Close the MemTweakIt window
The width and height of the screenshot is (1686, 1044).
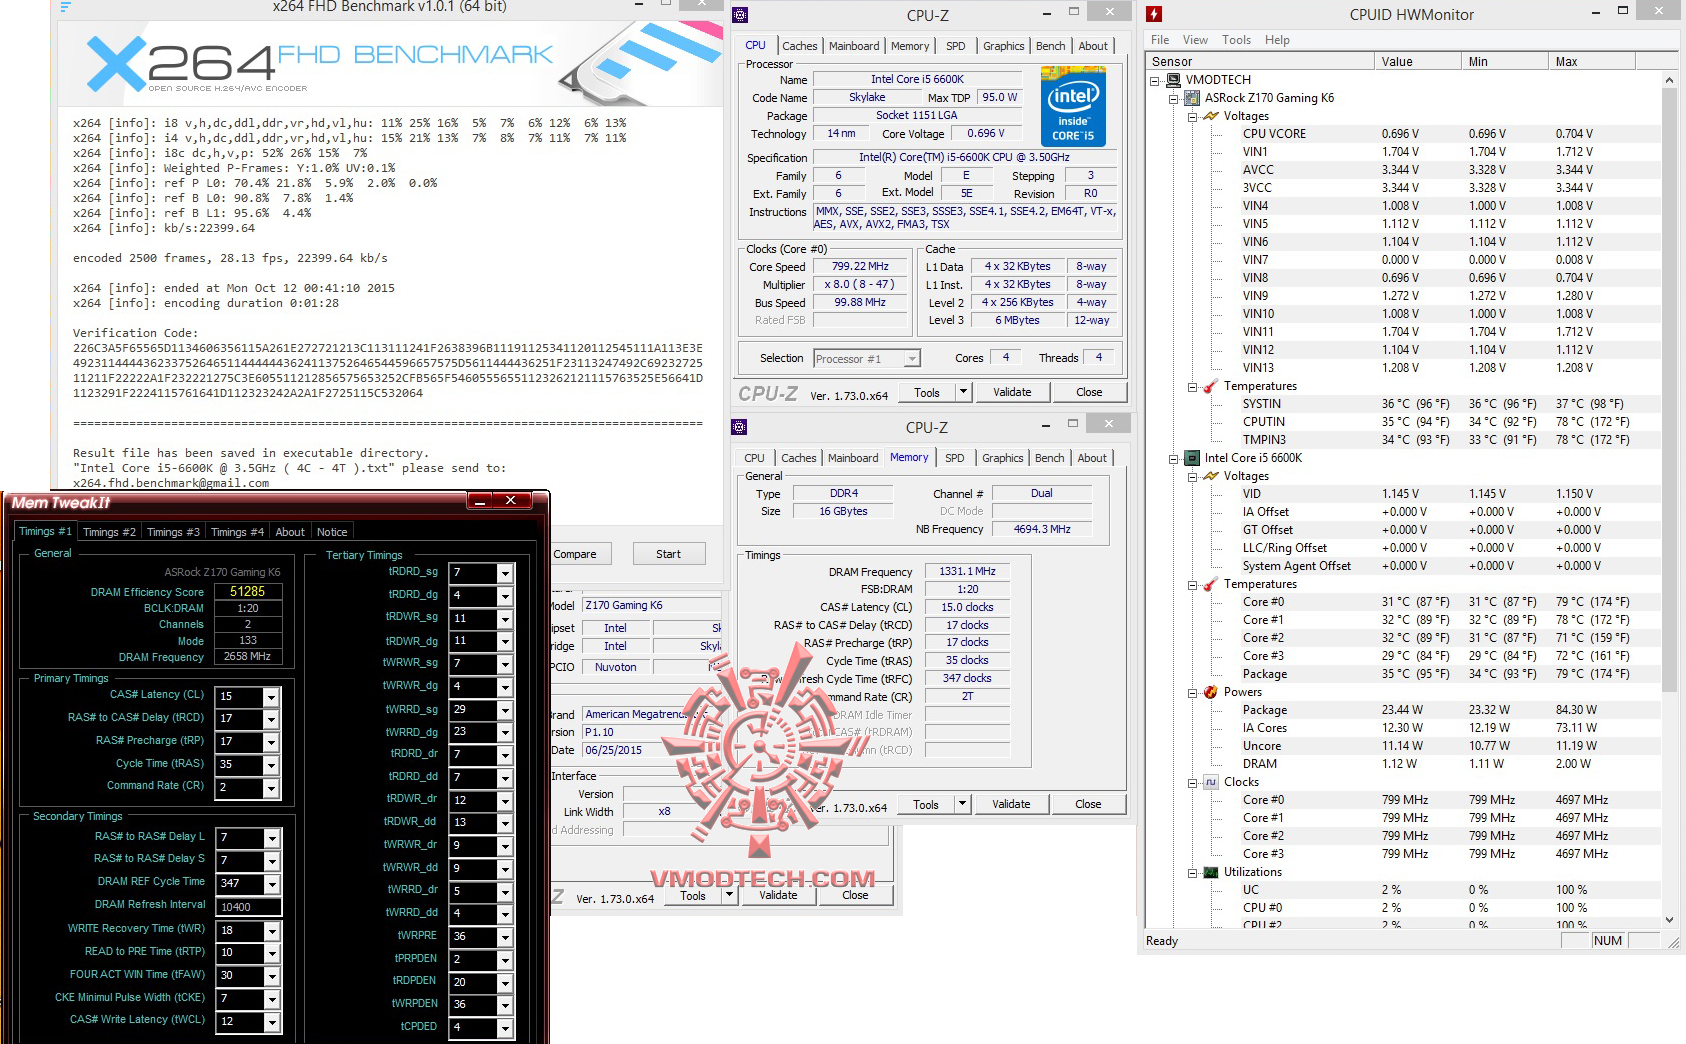tap(511, 500)
